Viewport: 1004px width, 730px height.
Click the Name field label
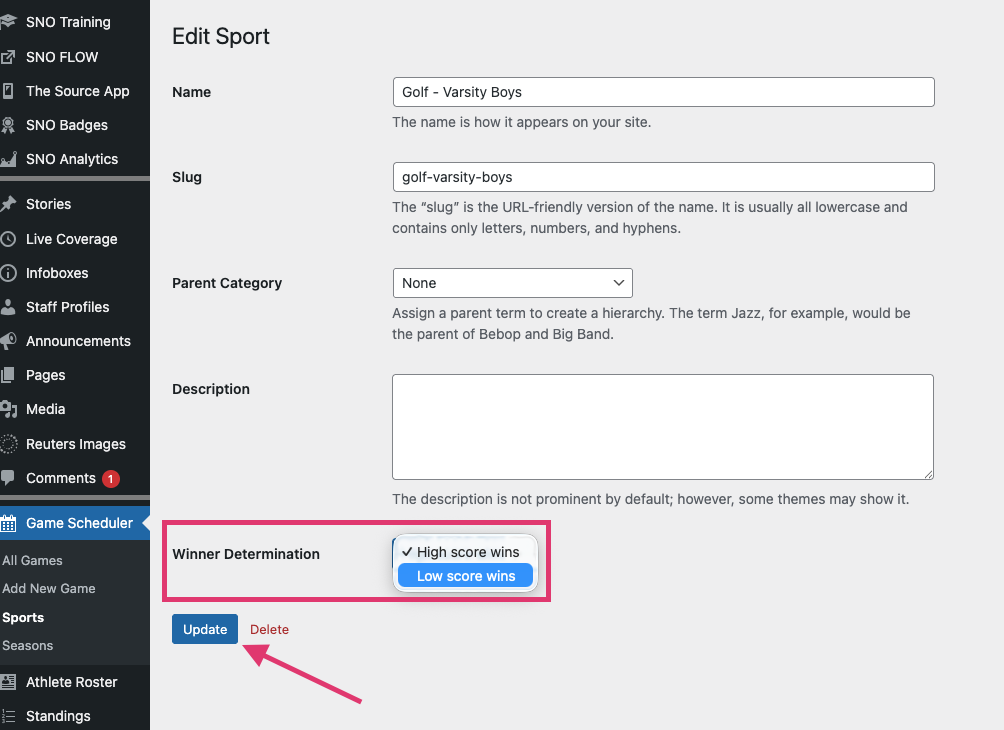pyautogui.click(x=191, y=92)
